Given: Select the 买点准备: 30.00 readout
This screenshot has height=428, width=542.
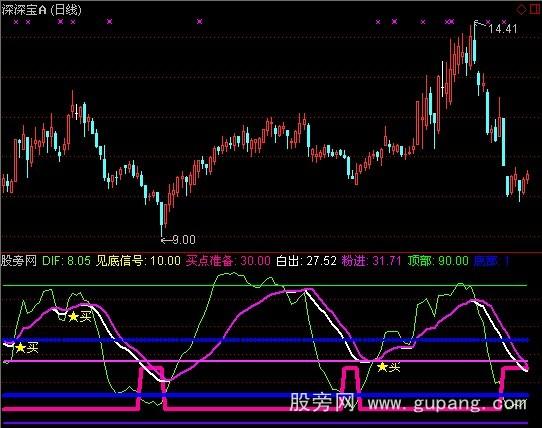Looking at the screenshot, I should pos(228,260).
